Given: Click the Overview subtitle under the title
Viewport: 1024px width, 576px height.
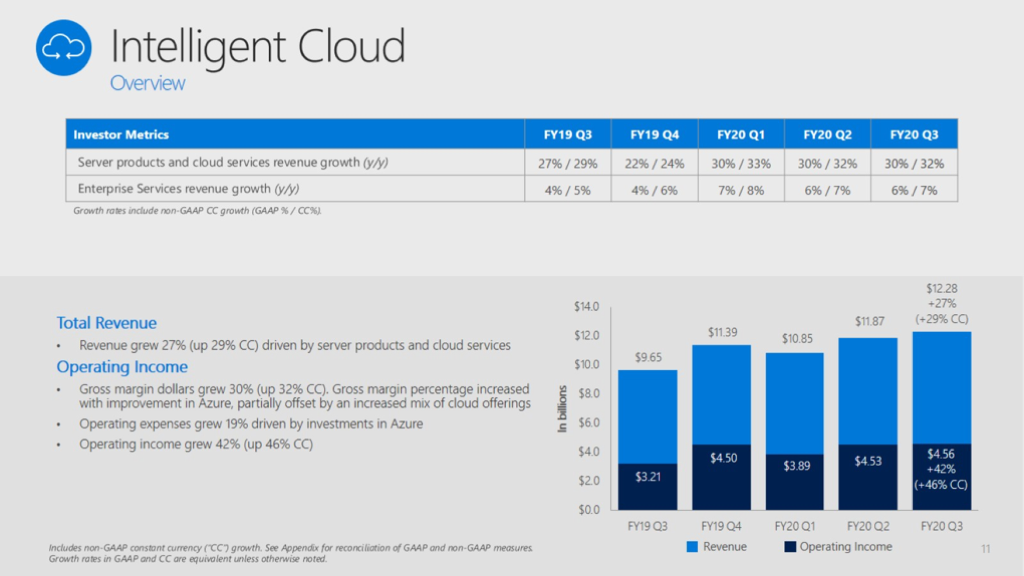Looking at the screenshot, I should click(x=147, y=83).
